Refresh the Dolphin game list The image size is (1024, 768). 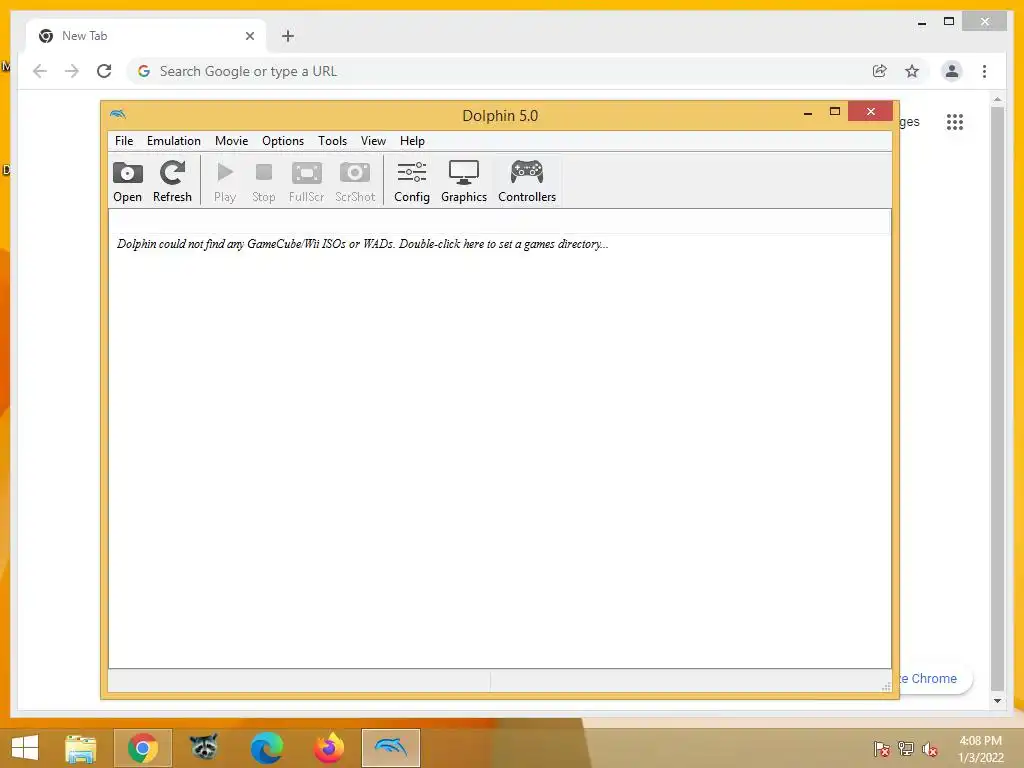(172, 182)
